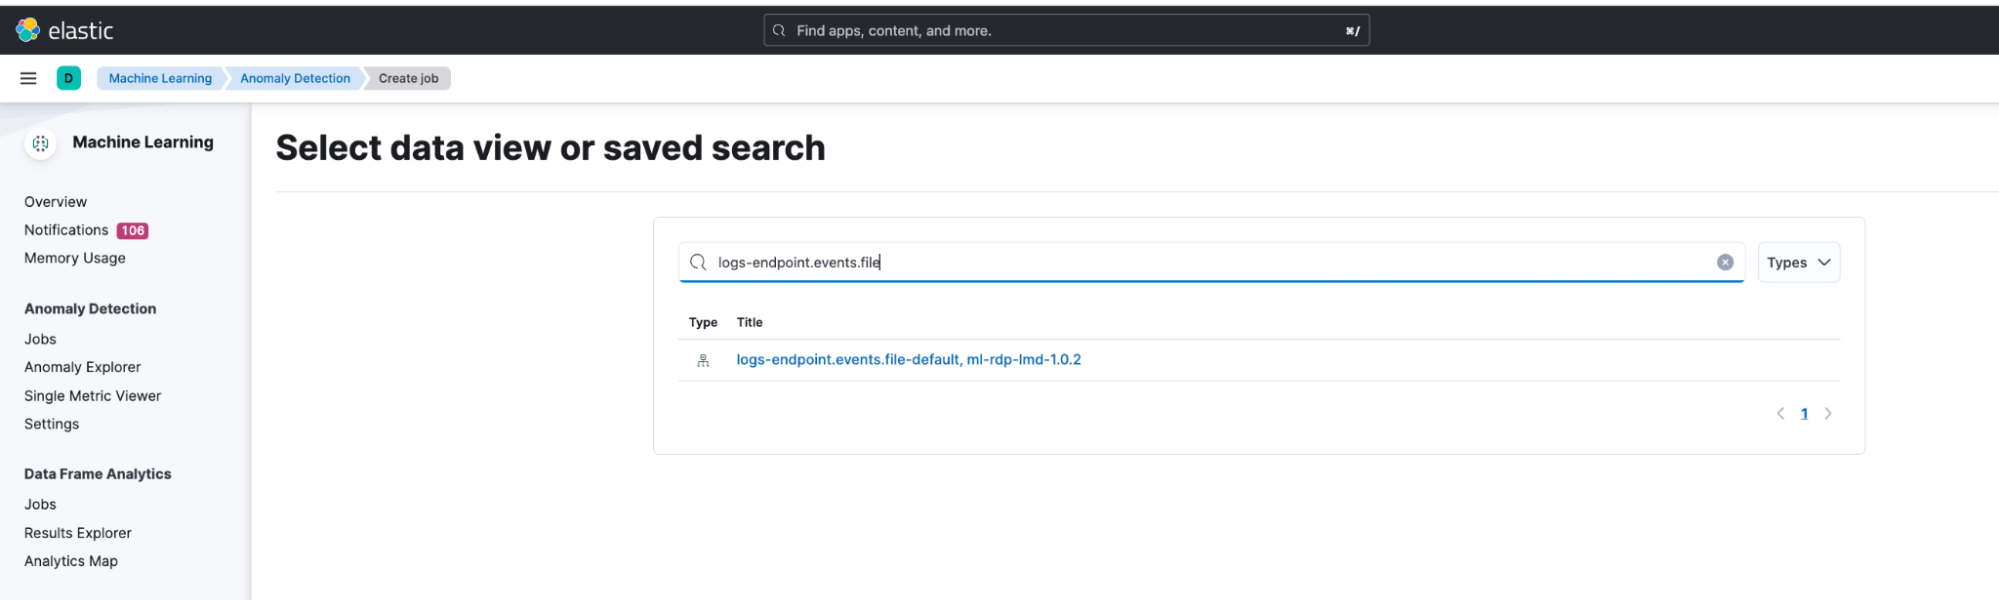Go to previous results page arrow
This screenshot has height=601, width=1999.
pyautogui.click(x=1780, y=414)
